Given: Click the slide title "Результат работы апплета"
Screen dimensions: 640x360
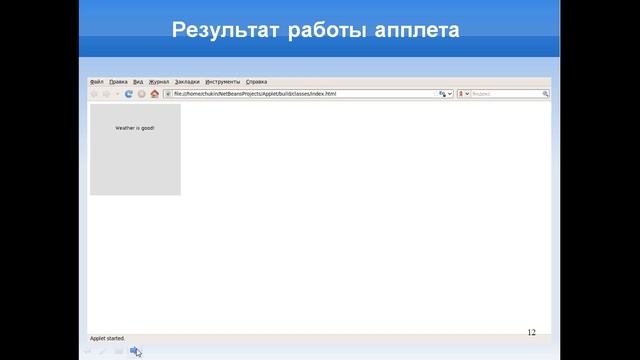Looking at the screenshot, I should [x=316, y=30].
